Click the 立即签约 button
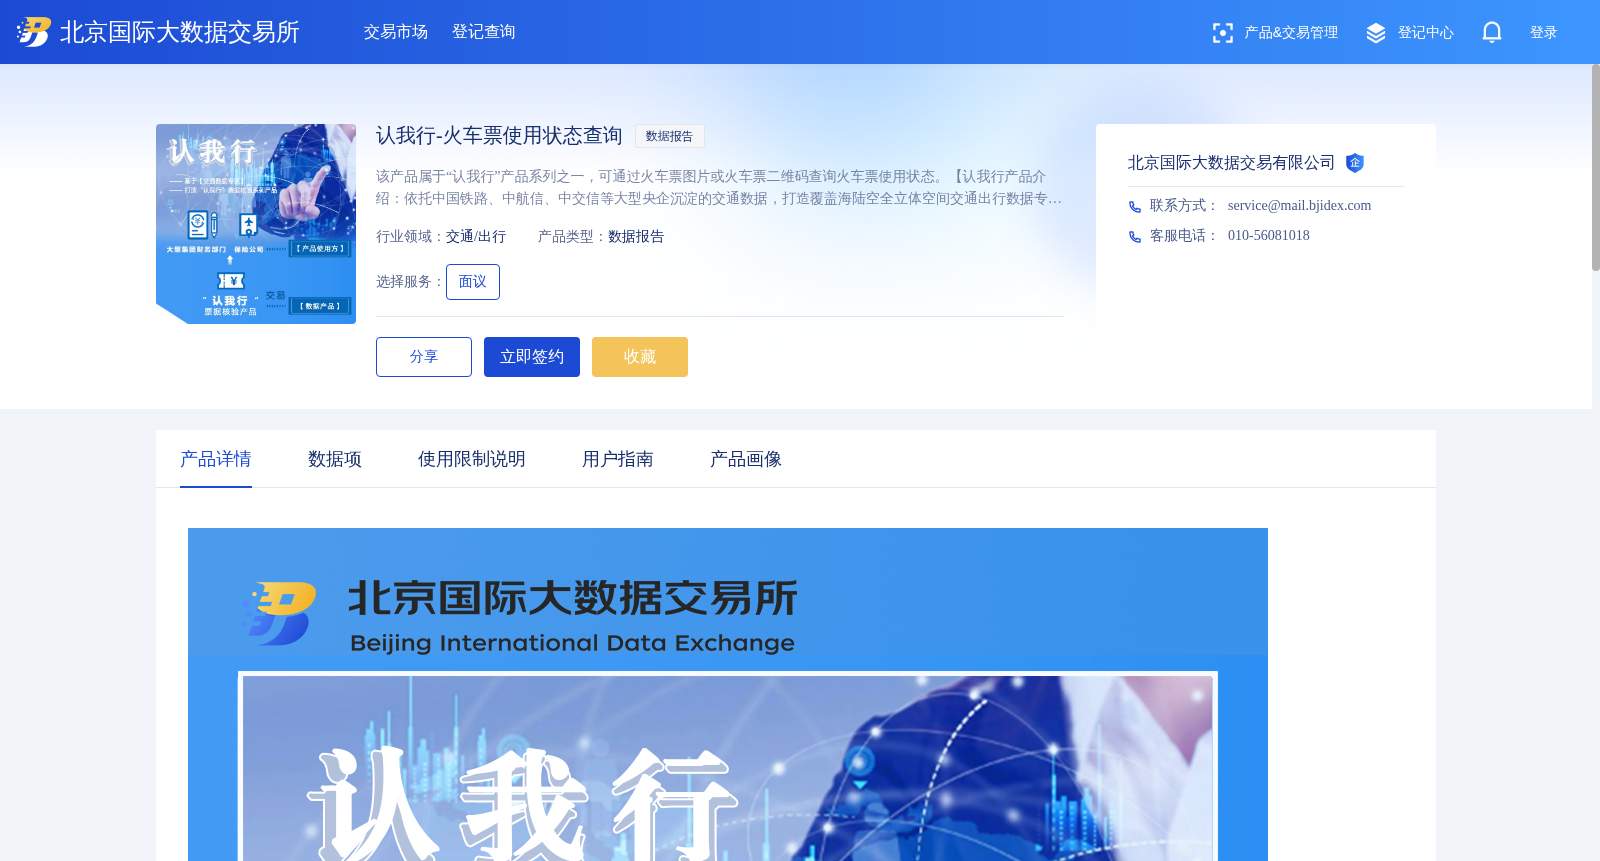The height and width of the screenshot is (861, 1600). (x=532, y=357)
